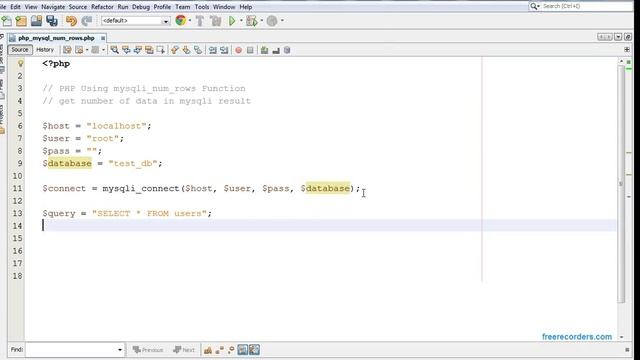Screen dimensions: 640x360
Task: Click the Redo arrow icon
Action: (x=87, y=21)
